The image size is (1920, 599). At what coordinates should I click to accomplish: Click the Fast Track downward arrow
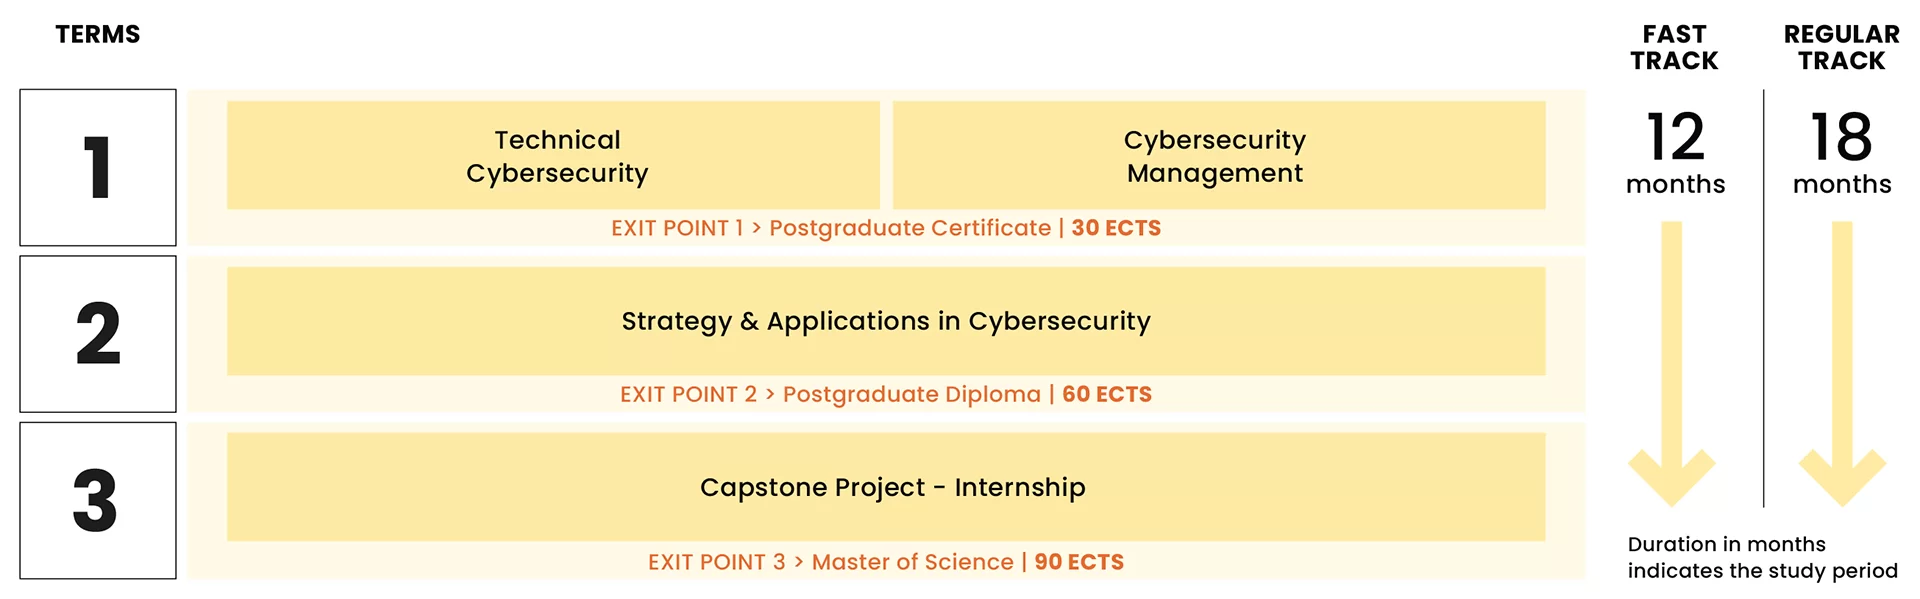click(1672, 364)
